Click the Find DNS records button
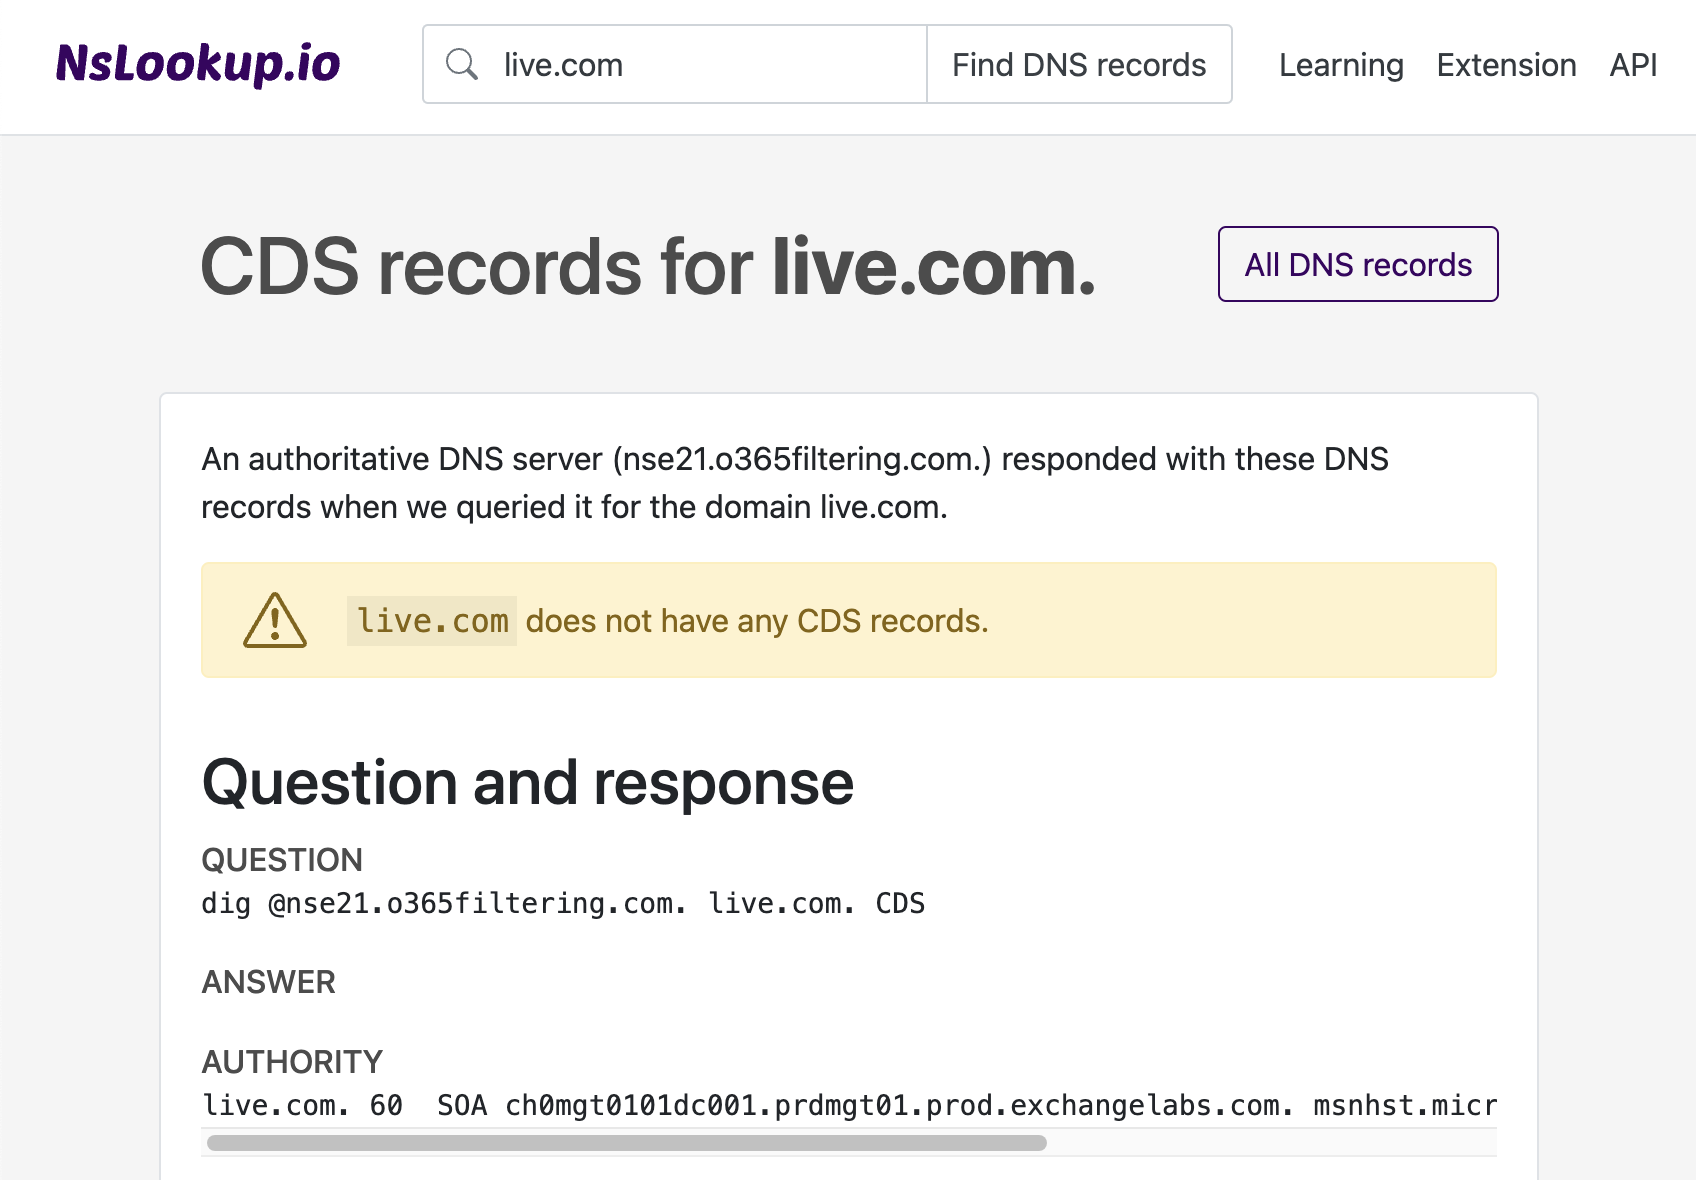Viewport: 1696px width, 1180px height. (1079, 64)
